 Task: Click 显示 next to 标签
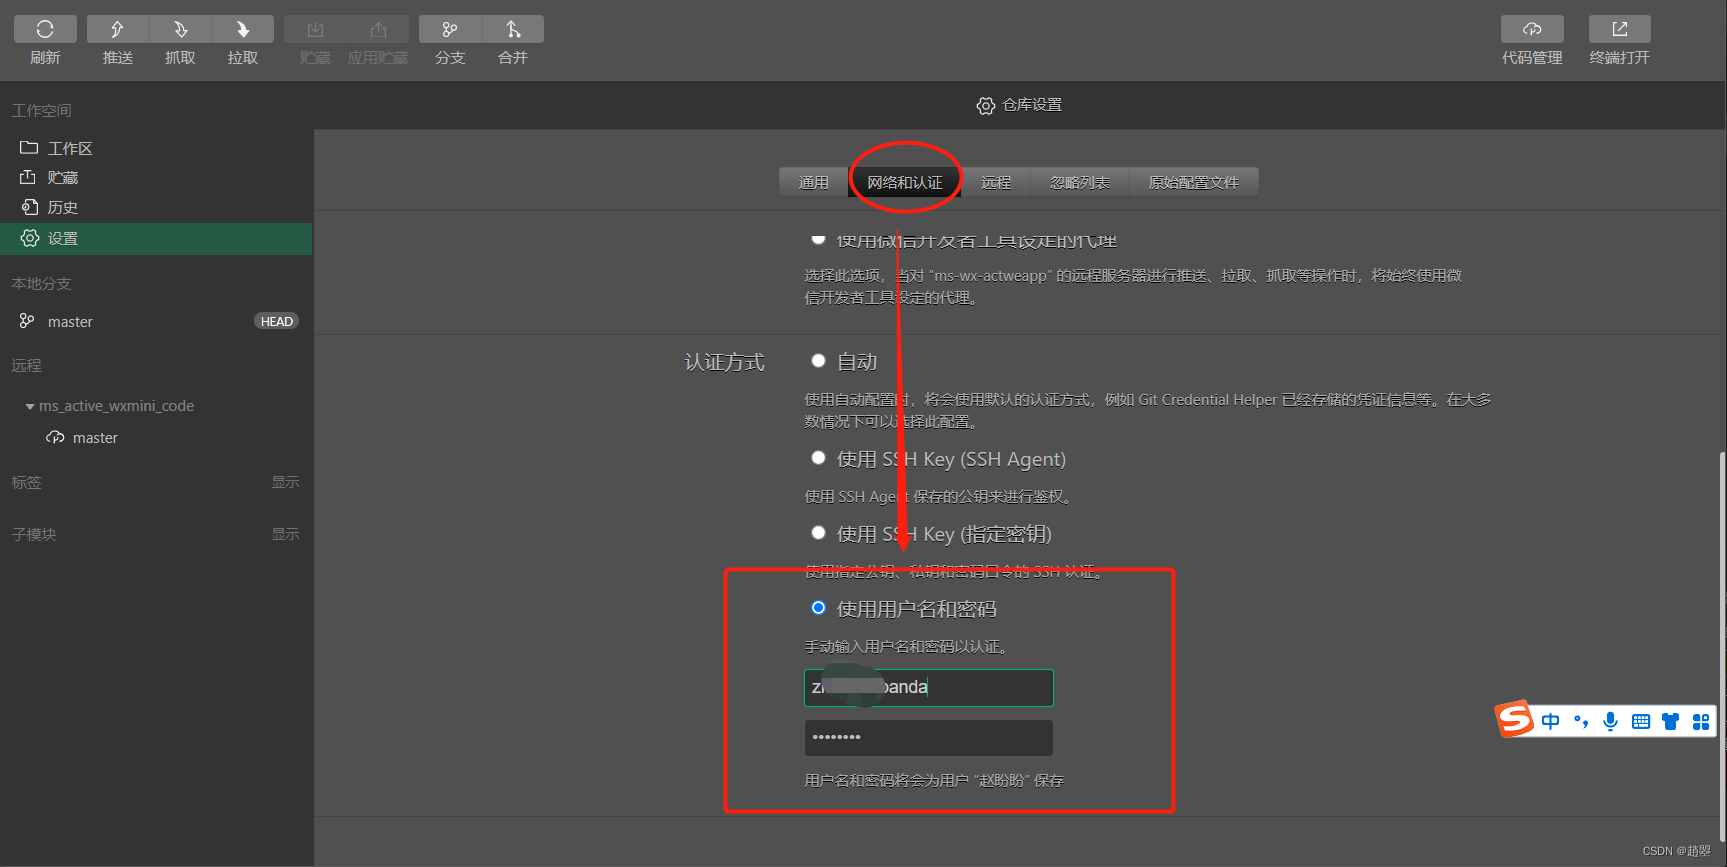(x=285, y=482)
